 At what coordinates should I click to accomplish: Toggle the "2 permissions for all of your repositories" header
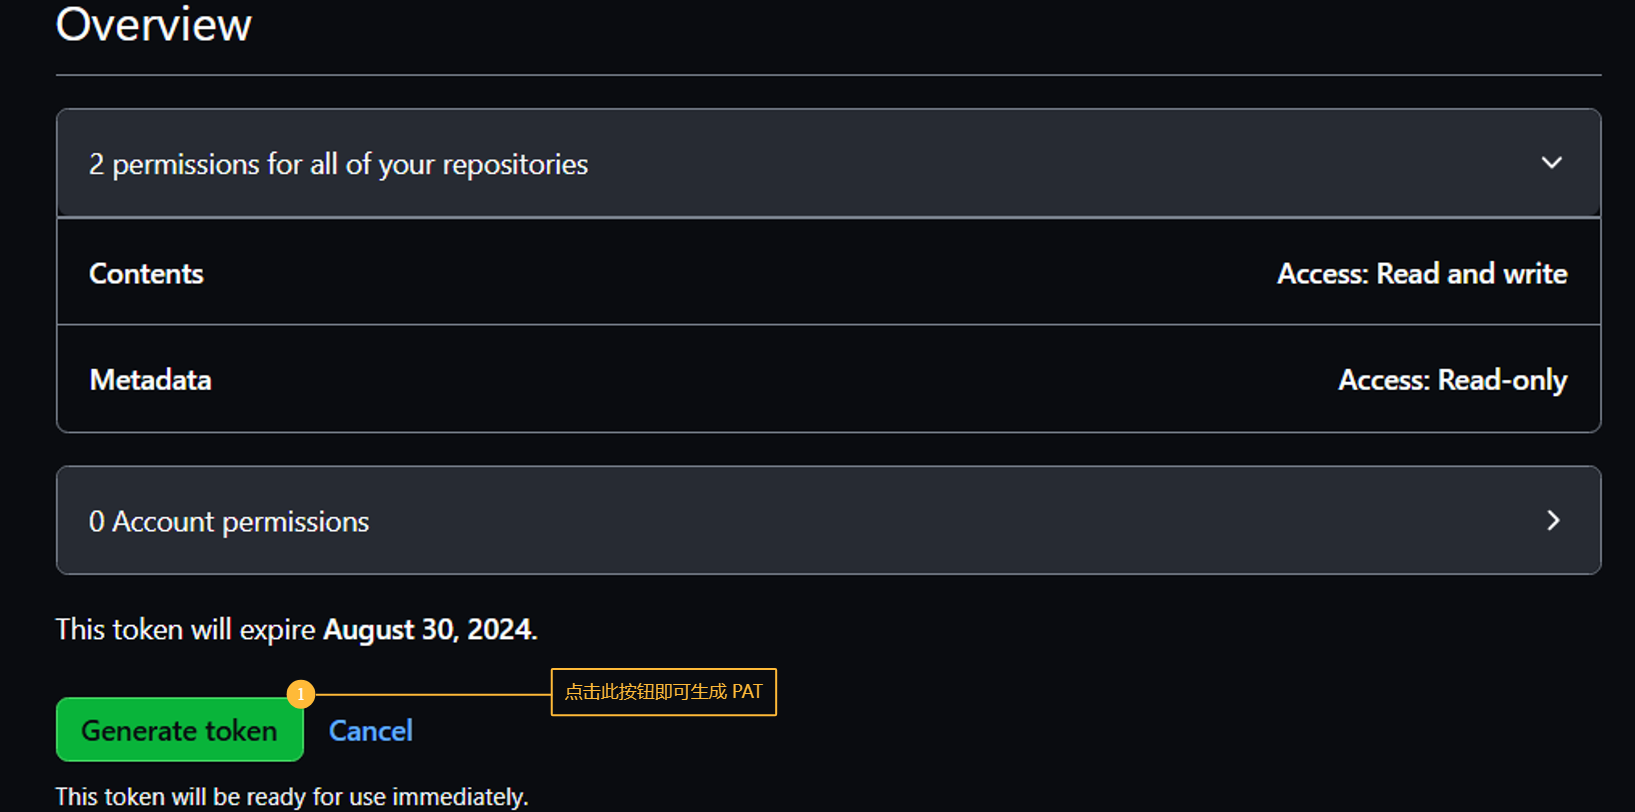tap(338, 164)
